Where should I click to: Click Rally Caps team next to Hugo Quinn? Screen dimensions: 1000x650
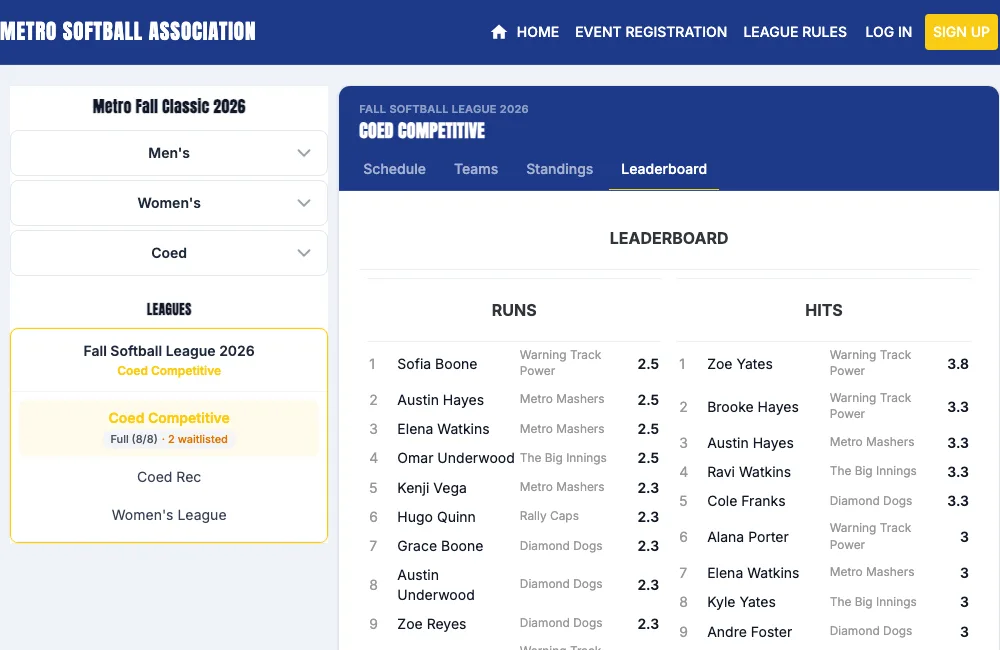click(x=549, y=515)
